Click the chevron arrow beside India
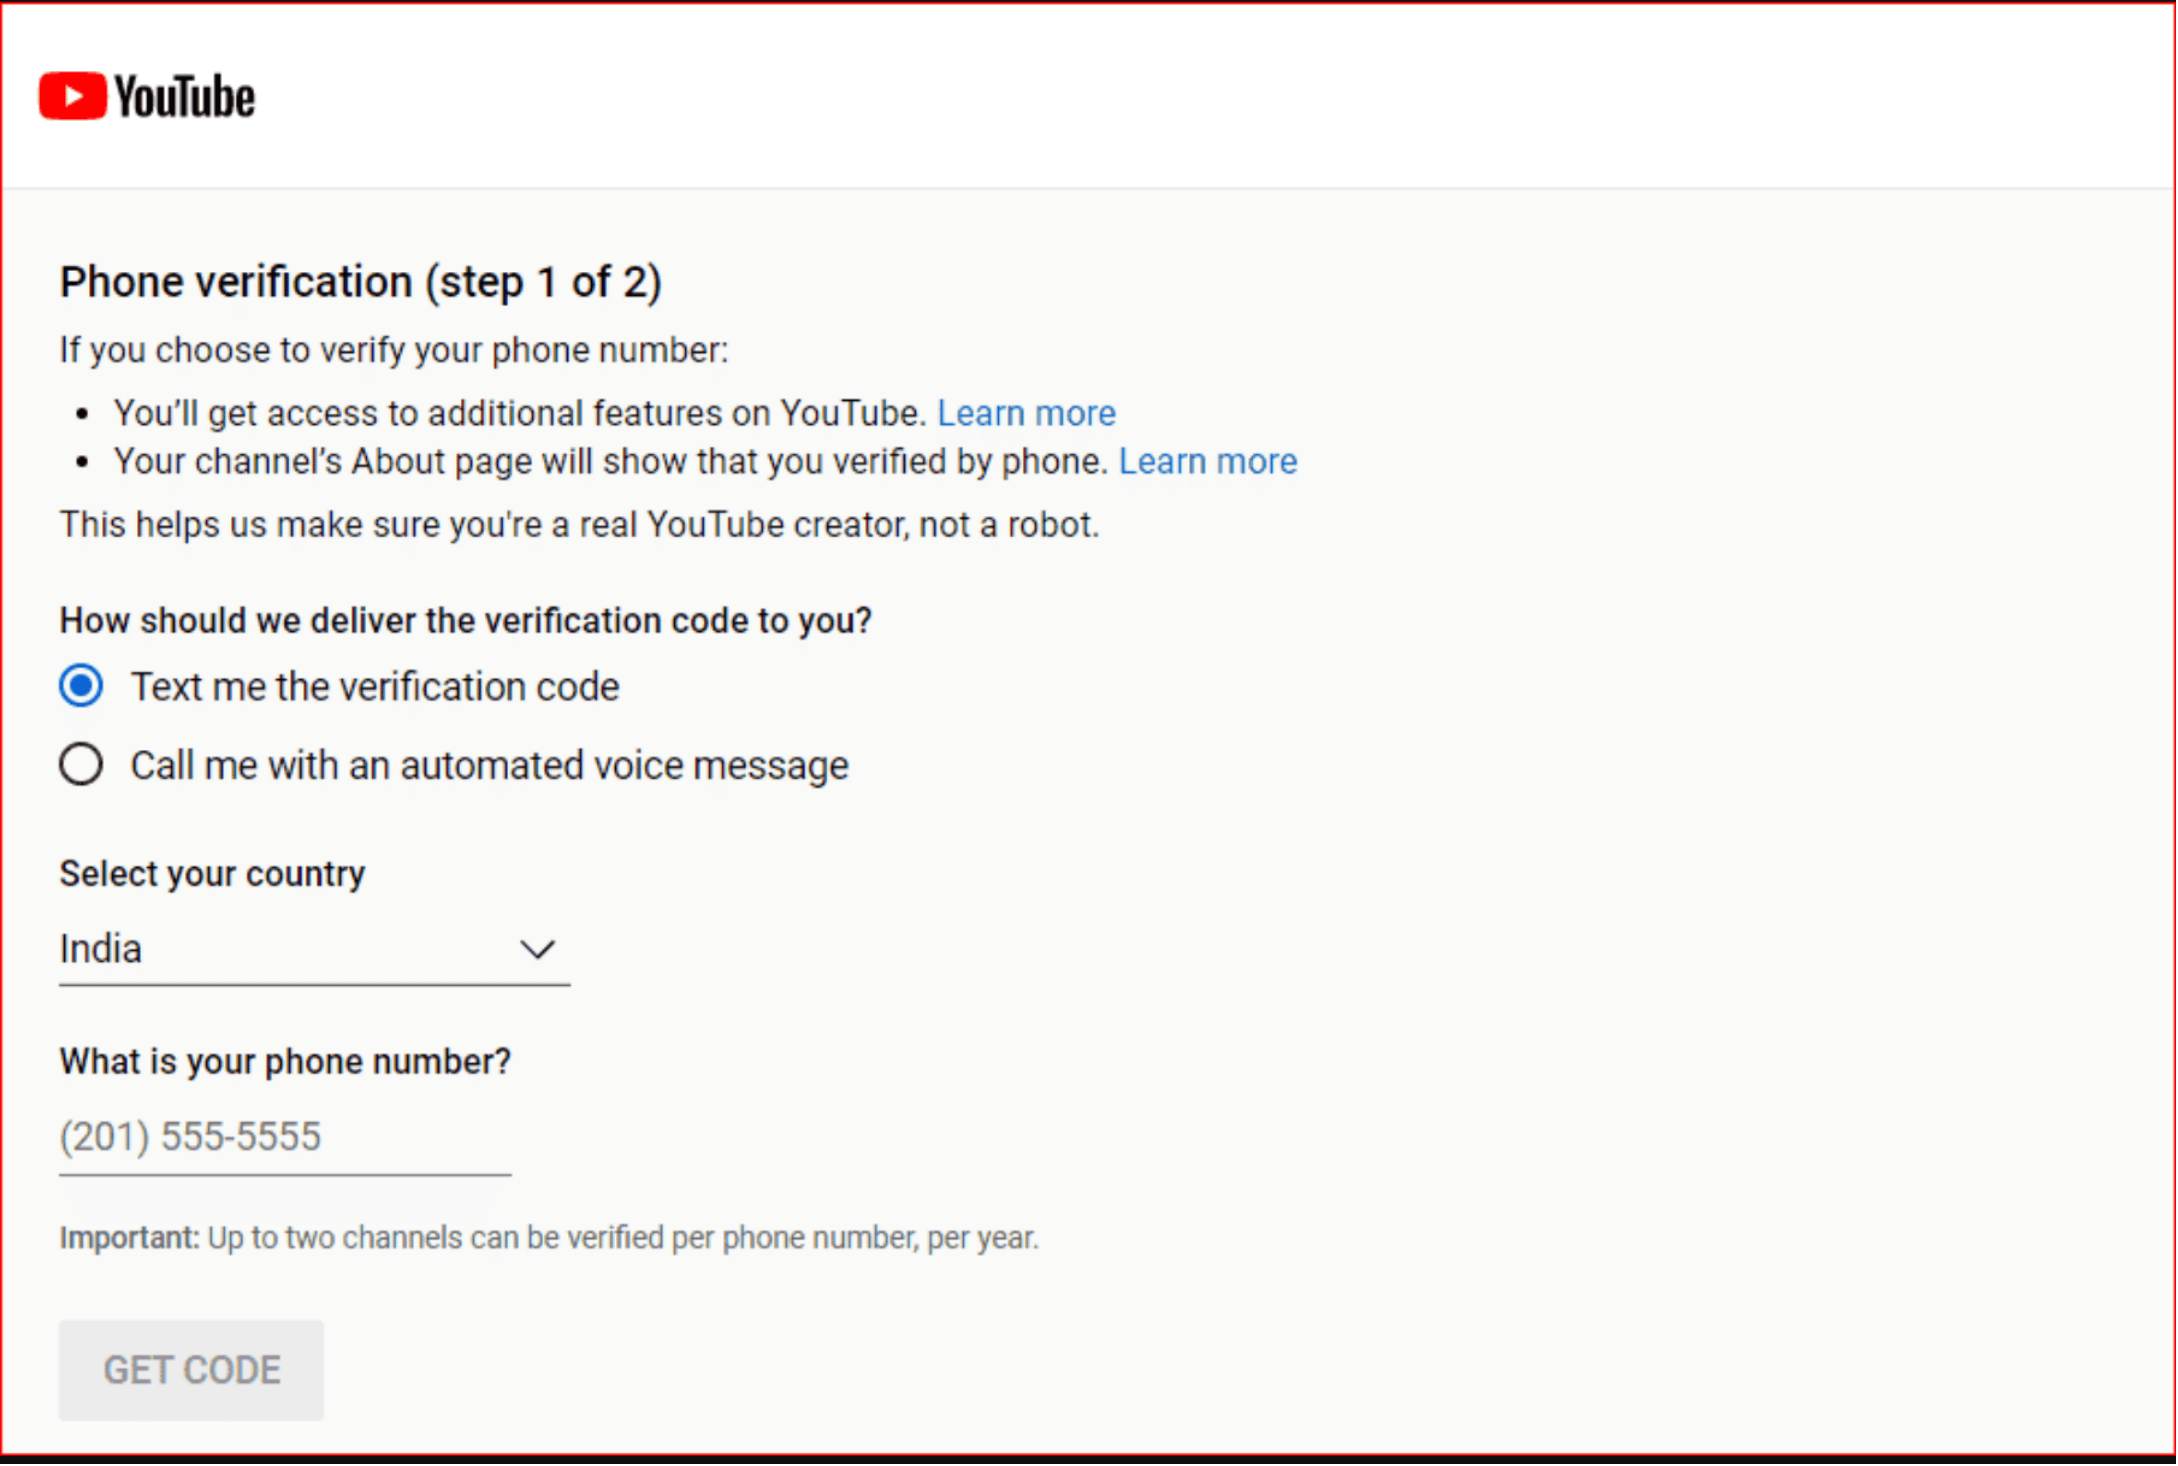This screenshot has width=2178, height=1466. coord(538,948)
